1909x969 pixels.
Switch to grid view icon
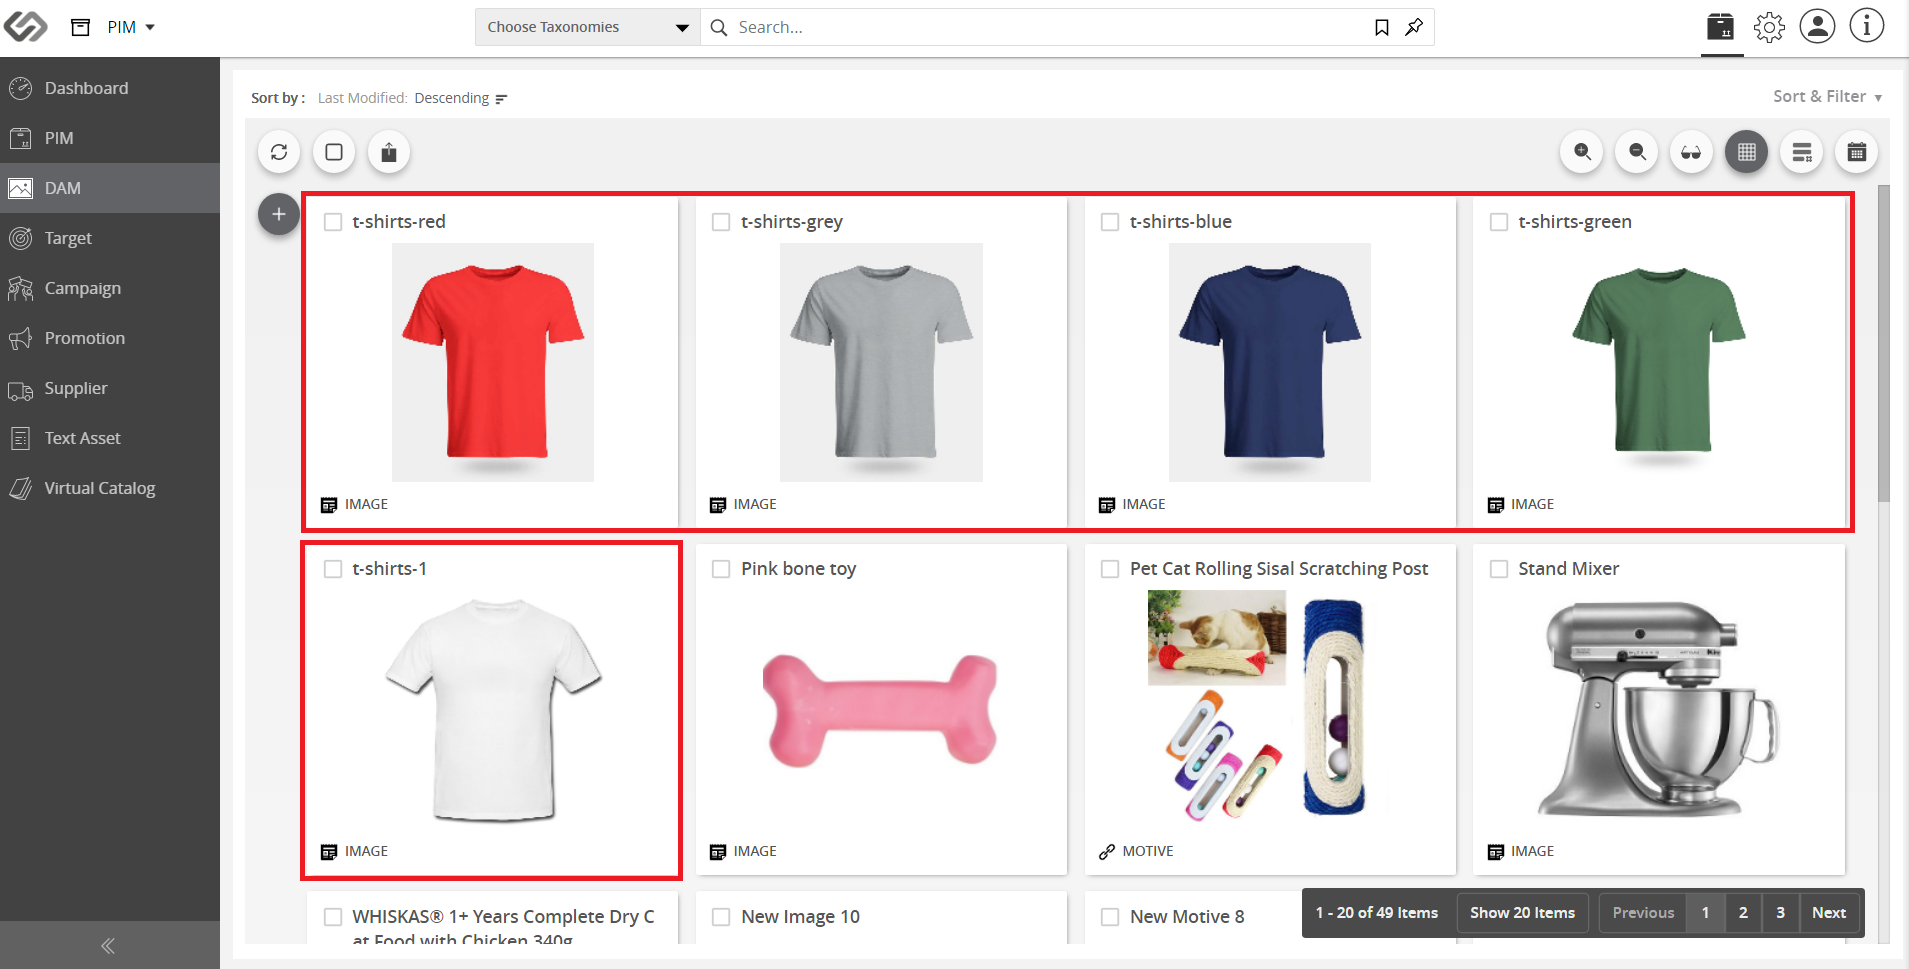(x=1747, y=152)
